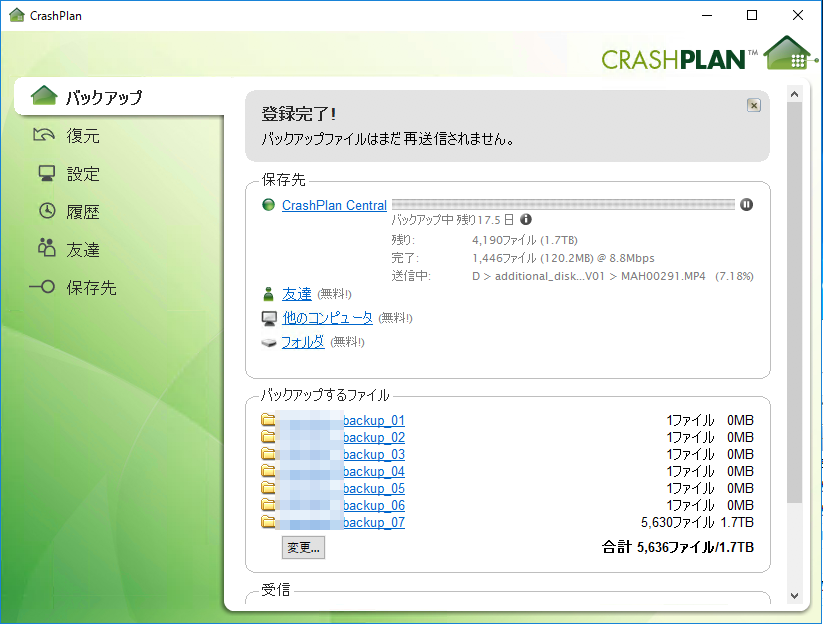Open the バックアップ tab in sidebar

tap(120, 97)
